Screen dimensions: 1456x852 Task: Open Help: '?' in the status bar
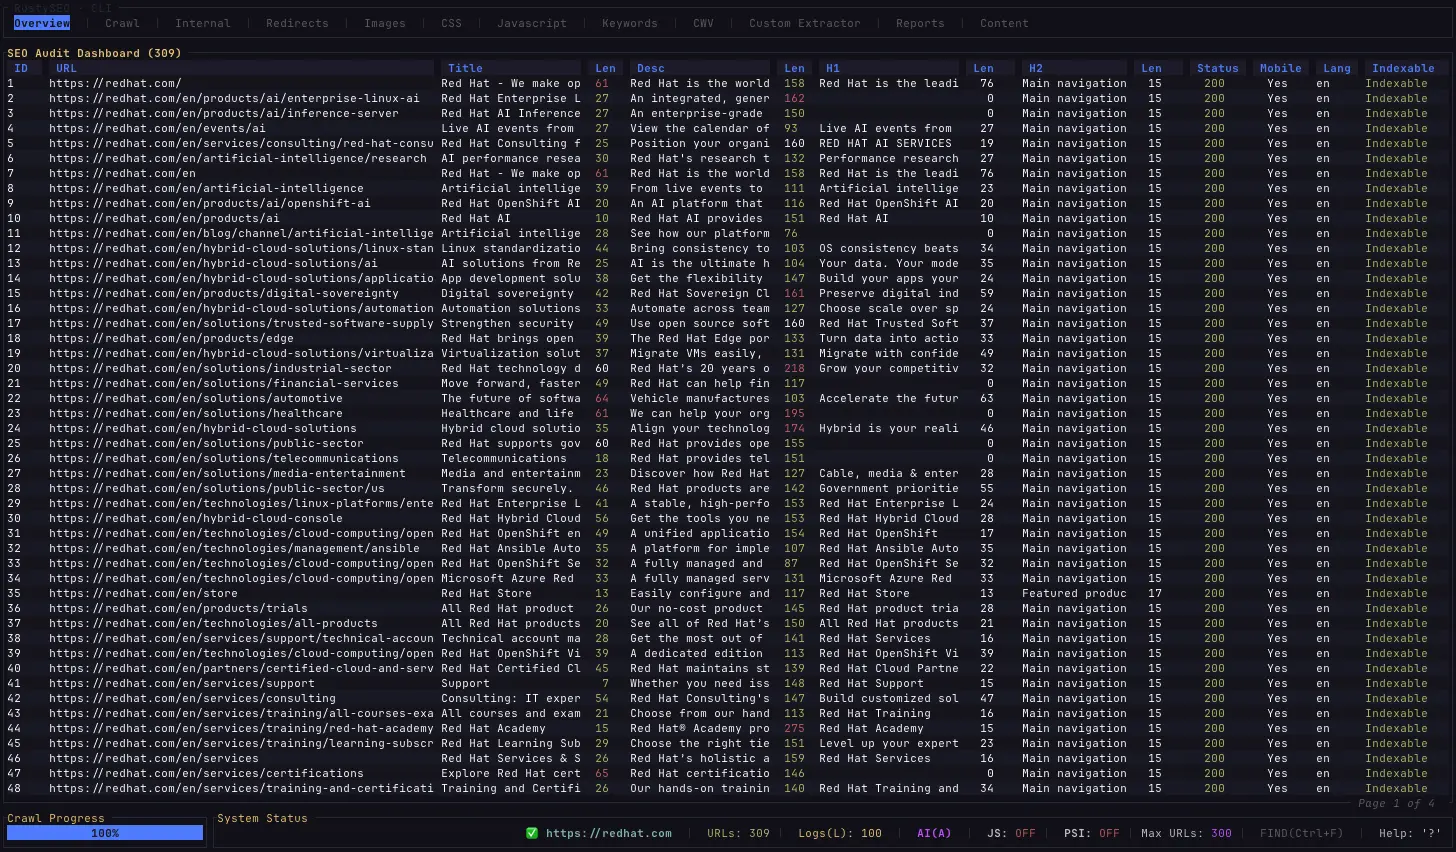pyautogui.click(x=1410, y=833)
